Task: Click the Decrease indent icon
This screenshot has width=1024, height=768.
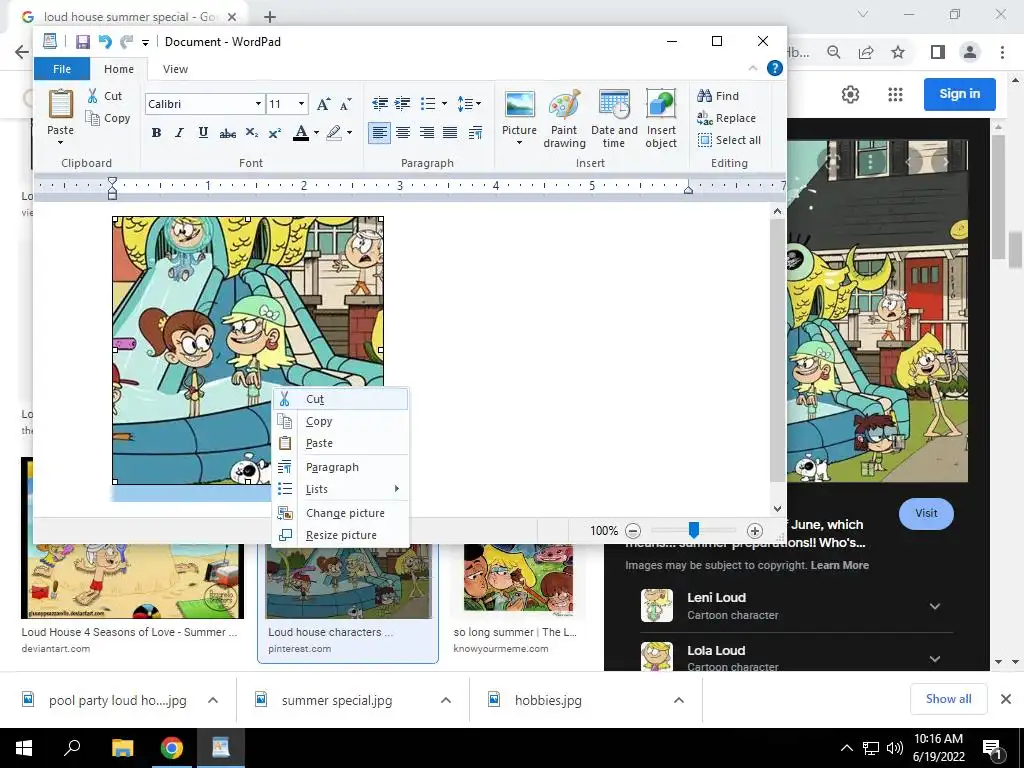Action: coord(379,103)
